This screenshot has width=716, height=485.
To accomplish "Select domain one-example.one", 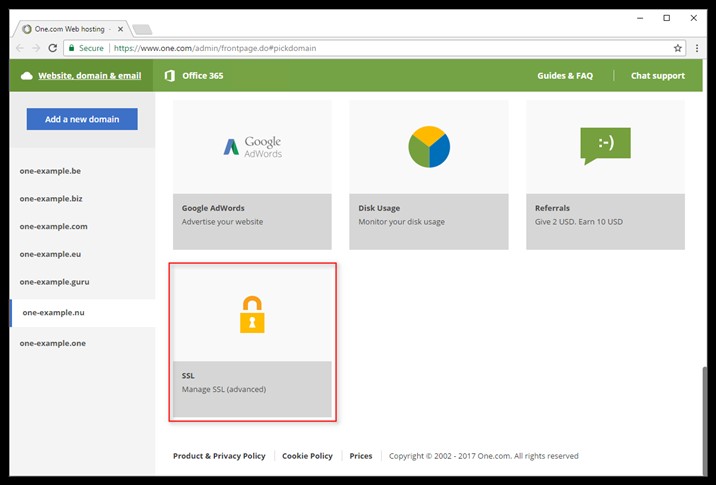I will [x=53, y=343].
